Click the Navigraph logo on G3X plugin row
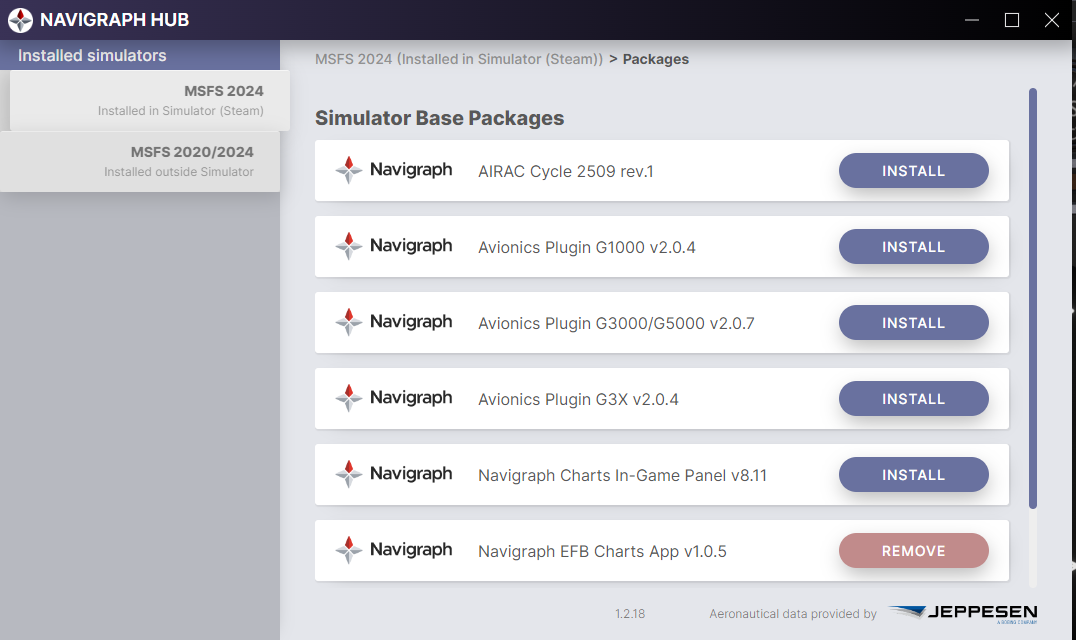Screen dimensions: 1076x640 coord(394,399)
